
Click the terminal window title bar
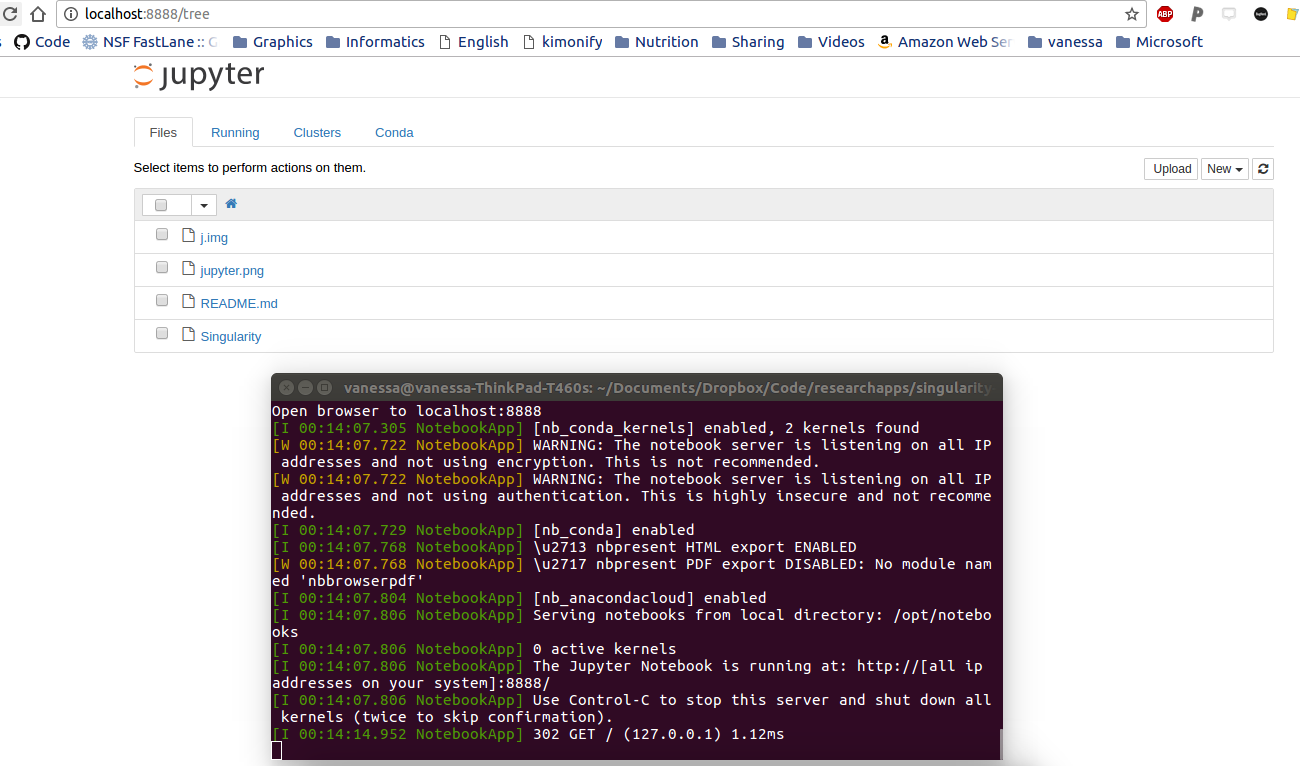(x=636, y=387)
